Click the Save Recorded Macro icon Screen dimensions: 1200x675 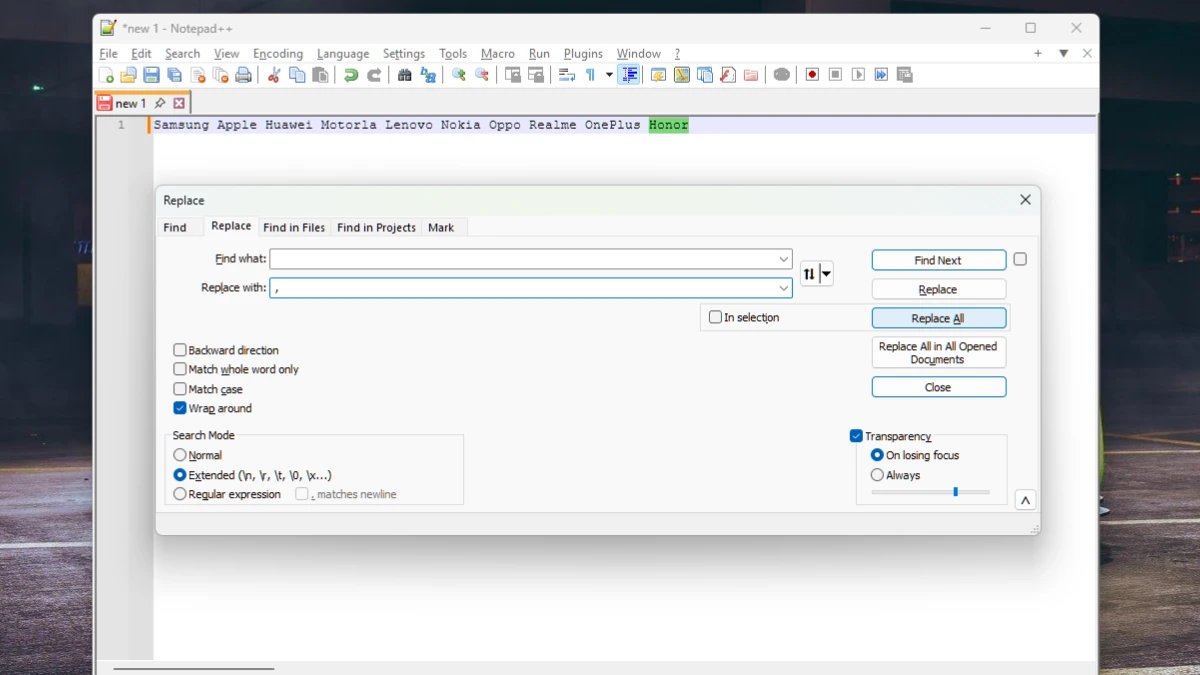pos(904,75)
